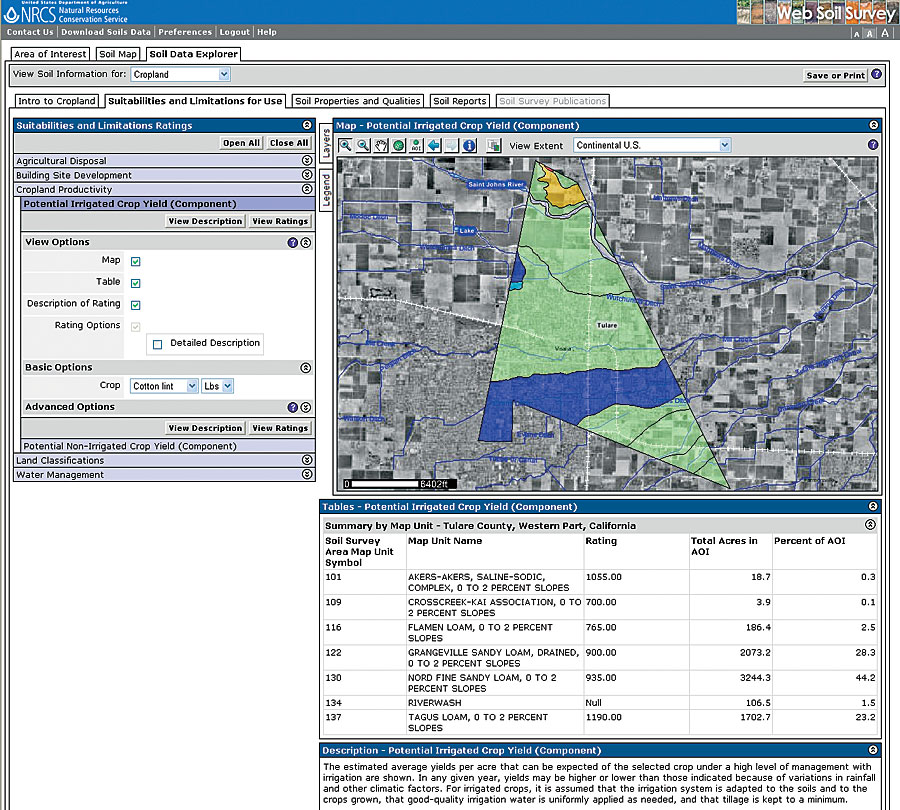Switch to the Soil Map tab
This screenshot has width=900, height=810.
pos(118,54)
